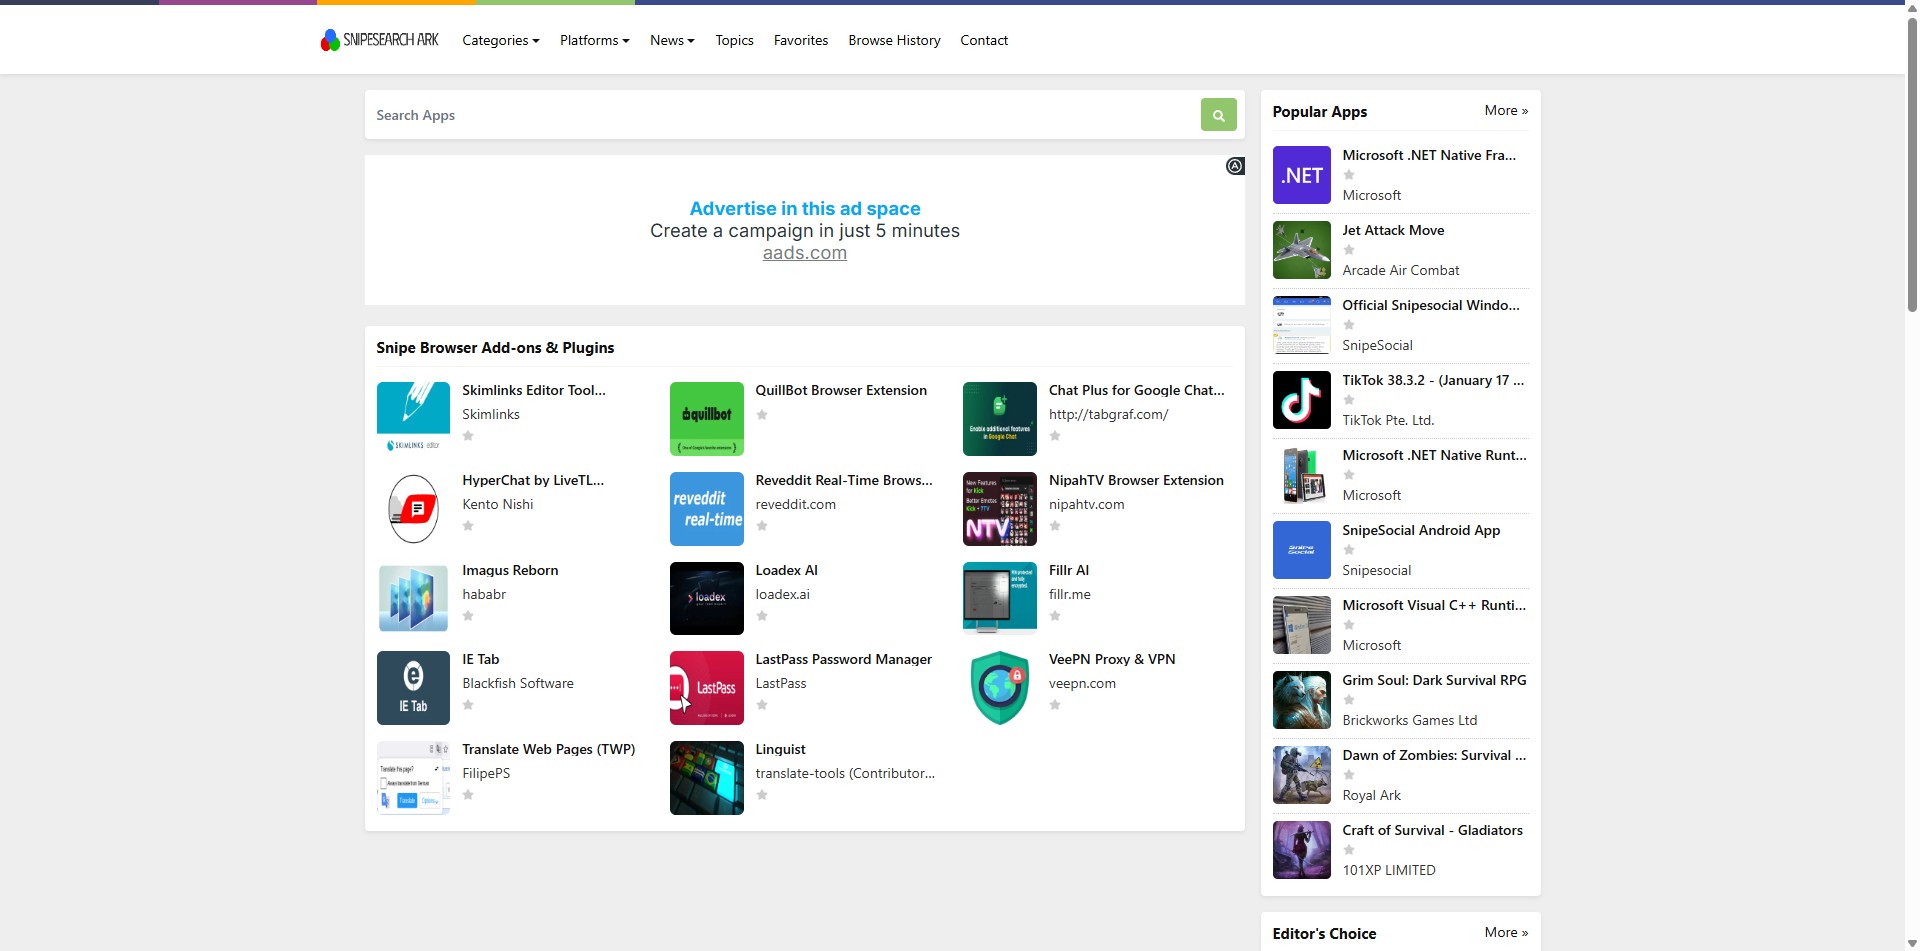
Task: Favorite QuillBot Browser Extension with star
Action: coord(762,414)
